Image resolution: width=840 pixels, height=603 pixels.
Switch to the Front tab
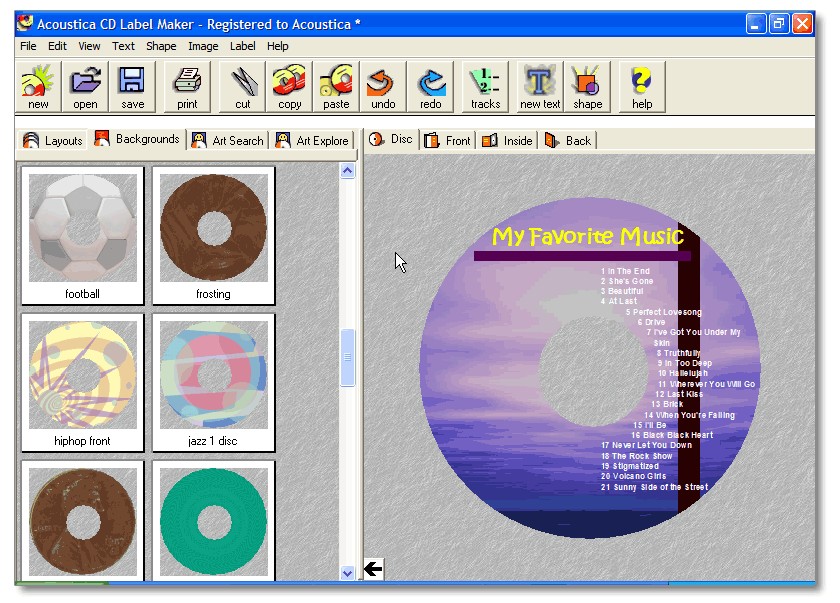click(x=447, y=140)
